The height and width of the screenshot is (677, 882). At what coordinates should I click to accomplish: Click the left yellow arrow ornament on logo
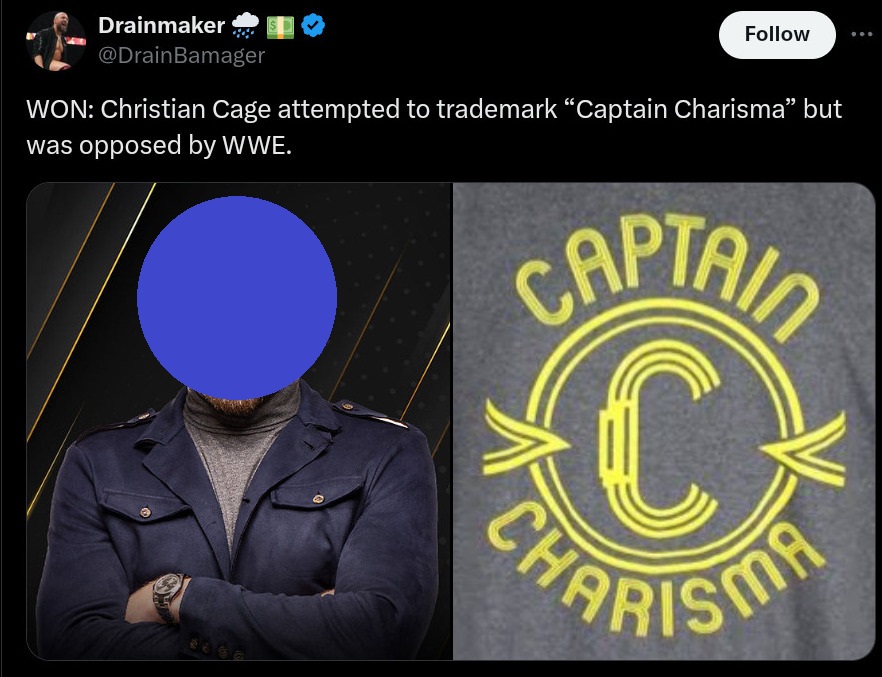pyautogui.click(x=526, y=439)
